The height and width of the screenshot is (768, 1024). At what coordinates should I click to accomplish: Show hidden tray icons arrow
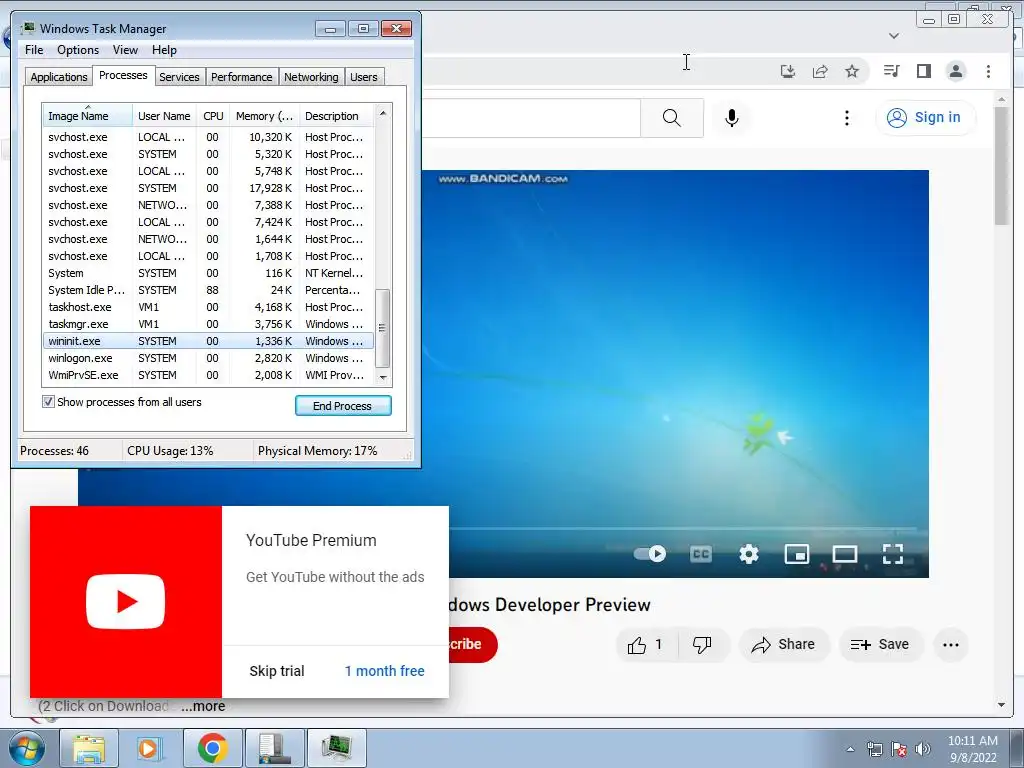(x=850, y=749)
